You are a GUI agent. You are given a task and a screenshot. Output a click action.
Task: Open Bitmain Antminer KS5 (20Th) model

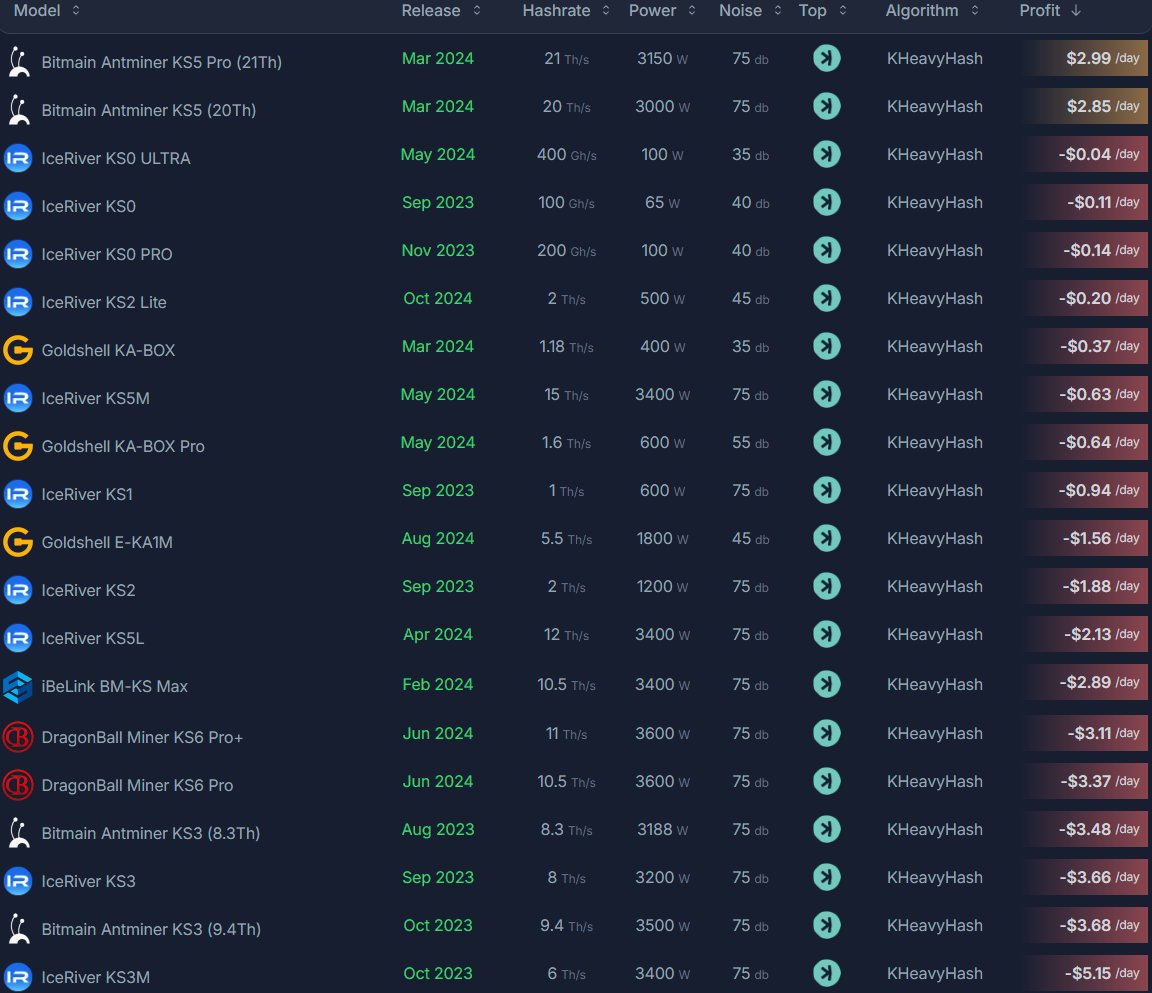pyautogui.click(x=149, y=110)
